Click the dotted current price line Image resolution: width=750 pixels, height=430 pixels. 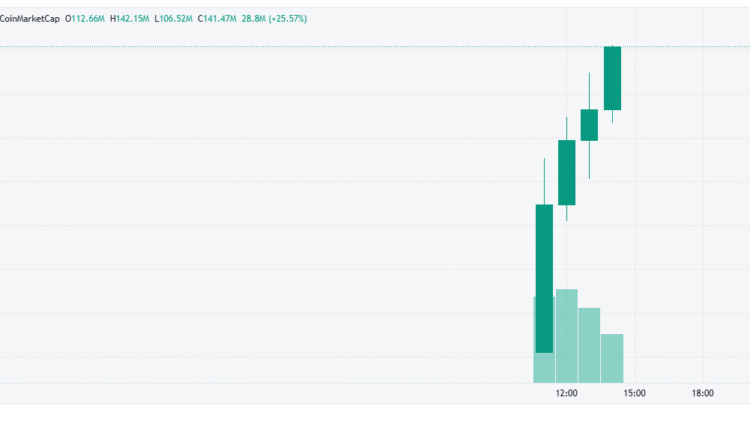point(300,47)
